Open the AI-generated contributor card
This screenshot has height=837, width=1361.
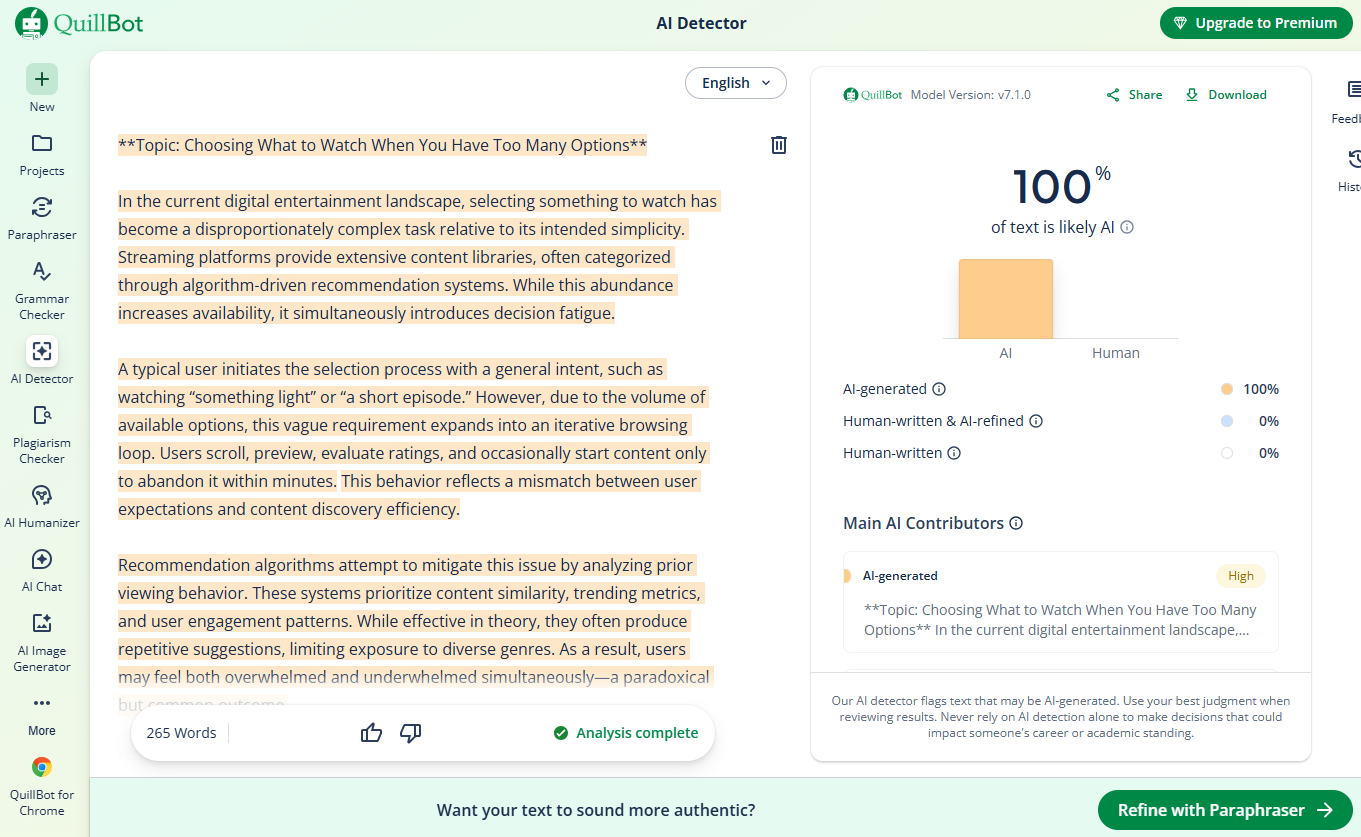(x=1061, y=602)
